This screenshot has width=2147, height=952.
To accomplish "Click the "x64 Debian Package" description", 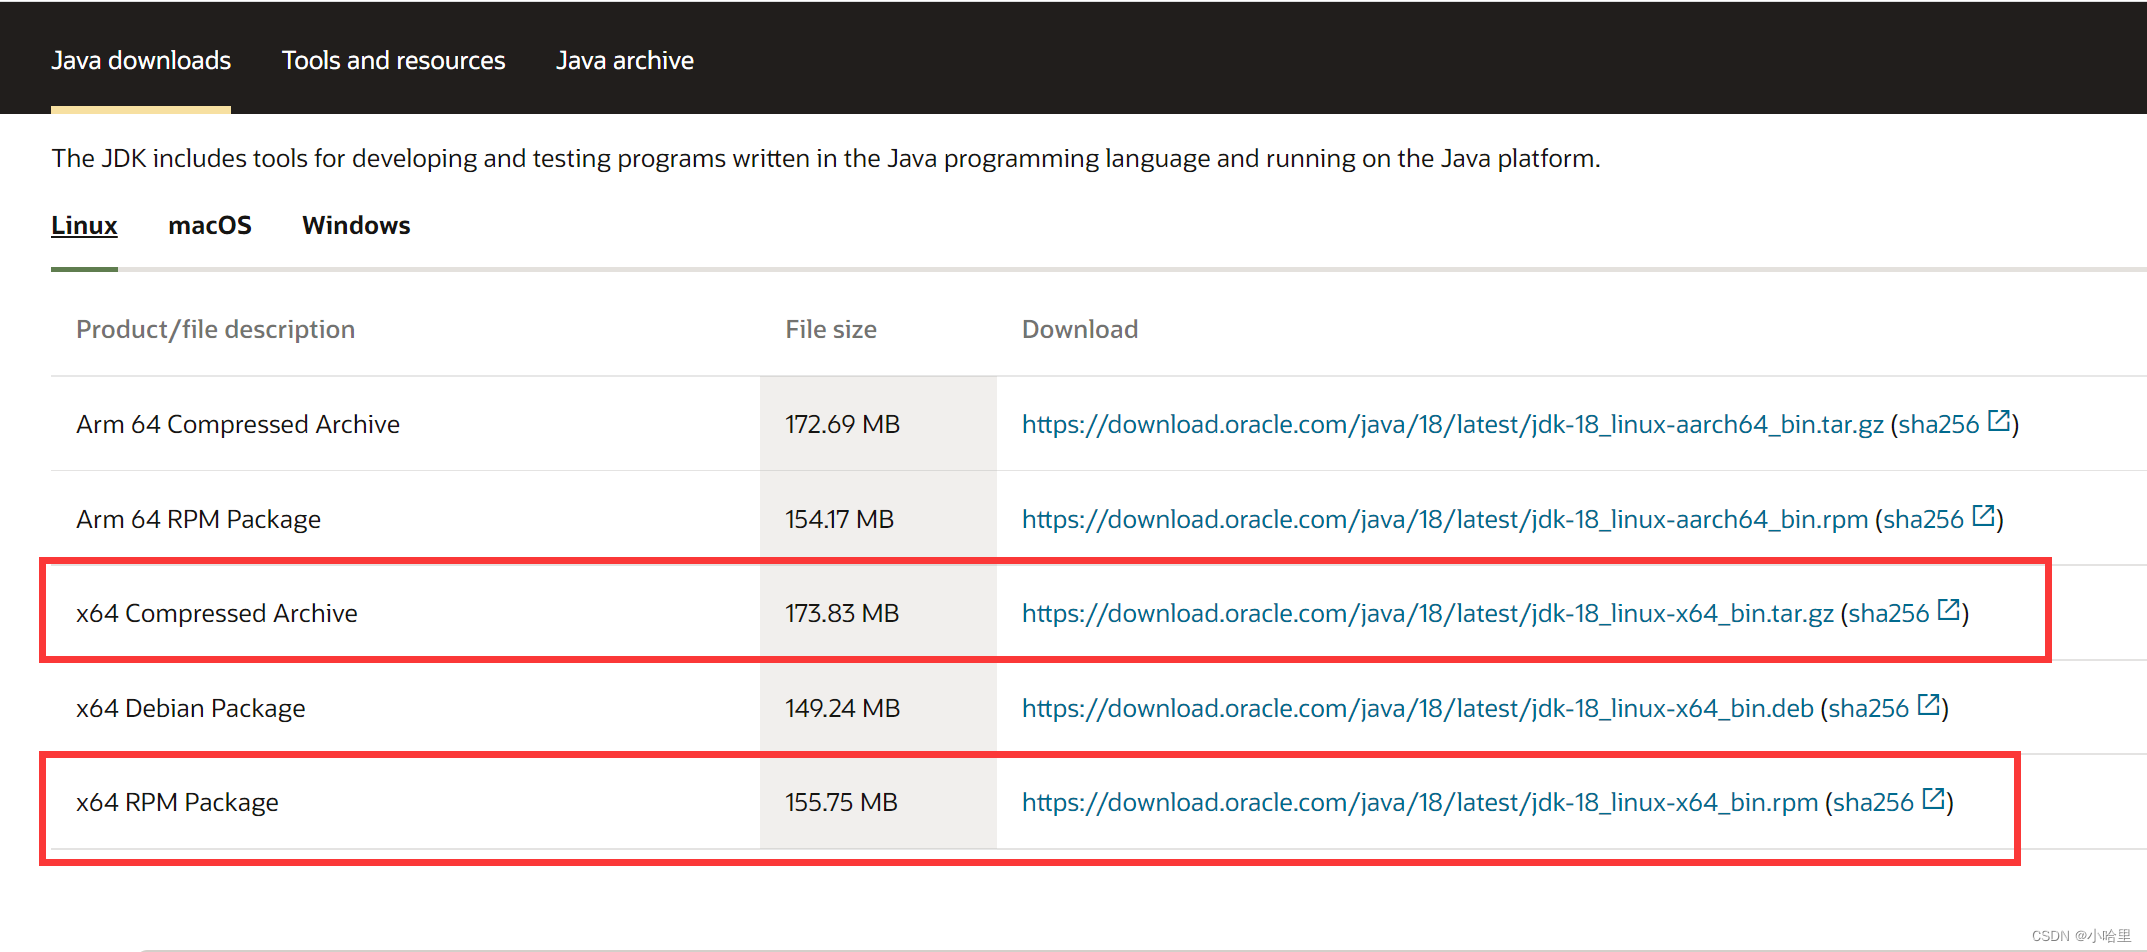I will pyautogui.click(x=191, y=708).
